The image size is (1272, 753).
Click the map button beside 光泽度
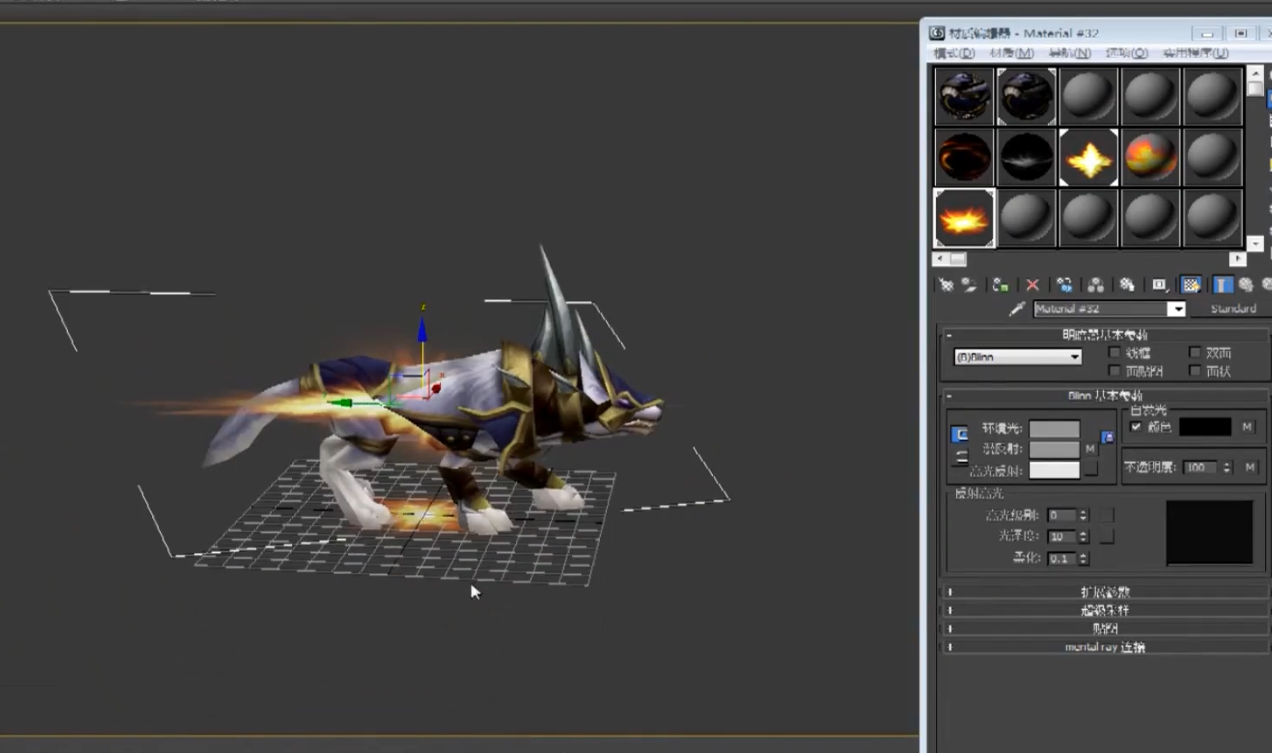(x=1106, y=537)
